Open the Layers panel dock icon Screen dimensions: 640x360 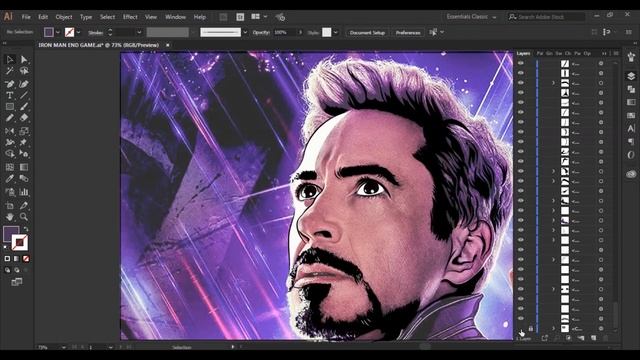pos(631,76)
